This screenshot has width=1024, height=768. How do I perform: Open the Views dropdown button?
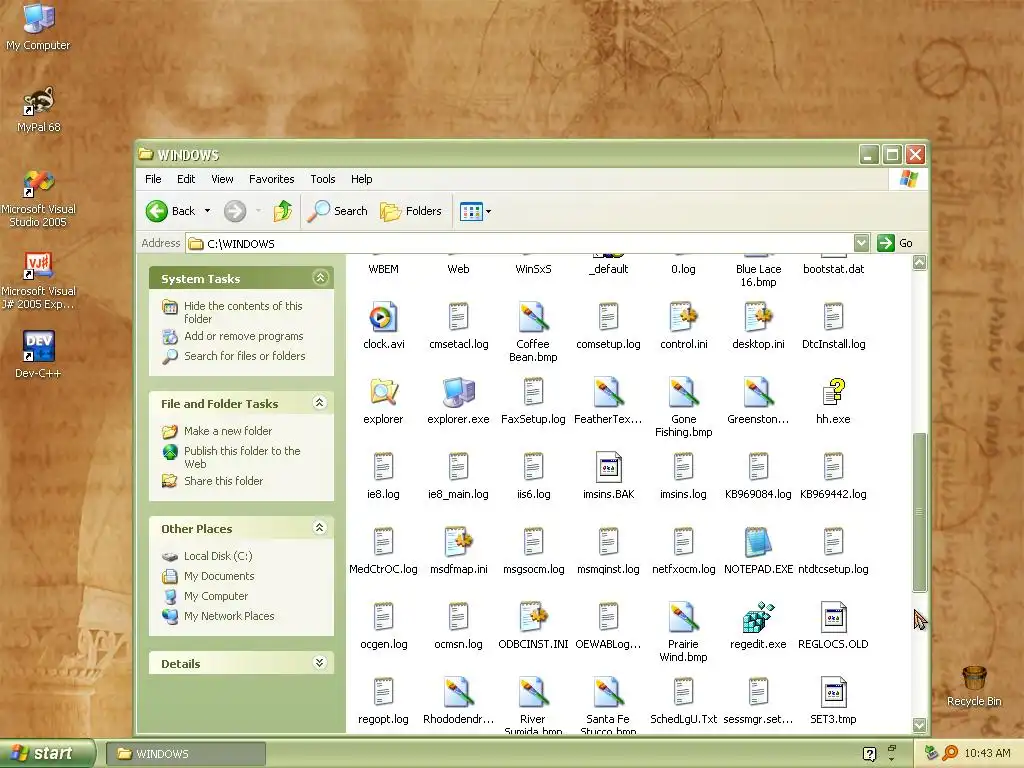click(x=475, y=211)
